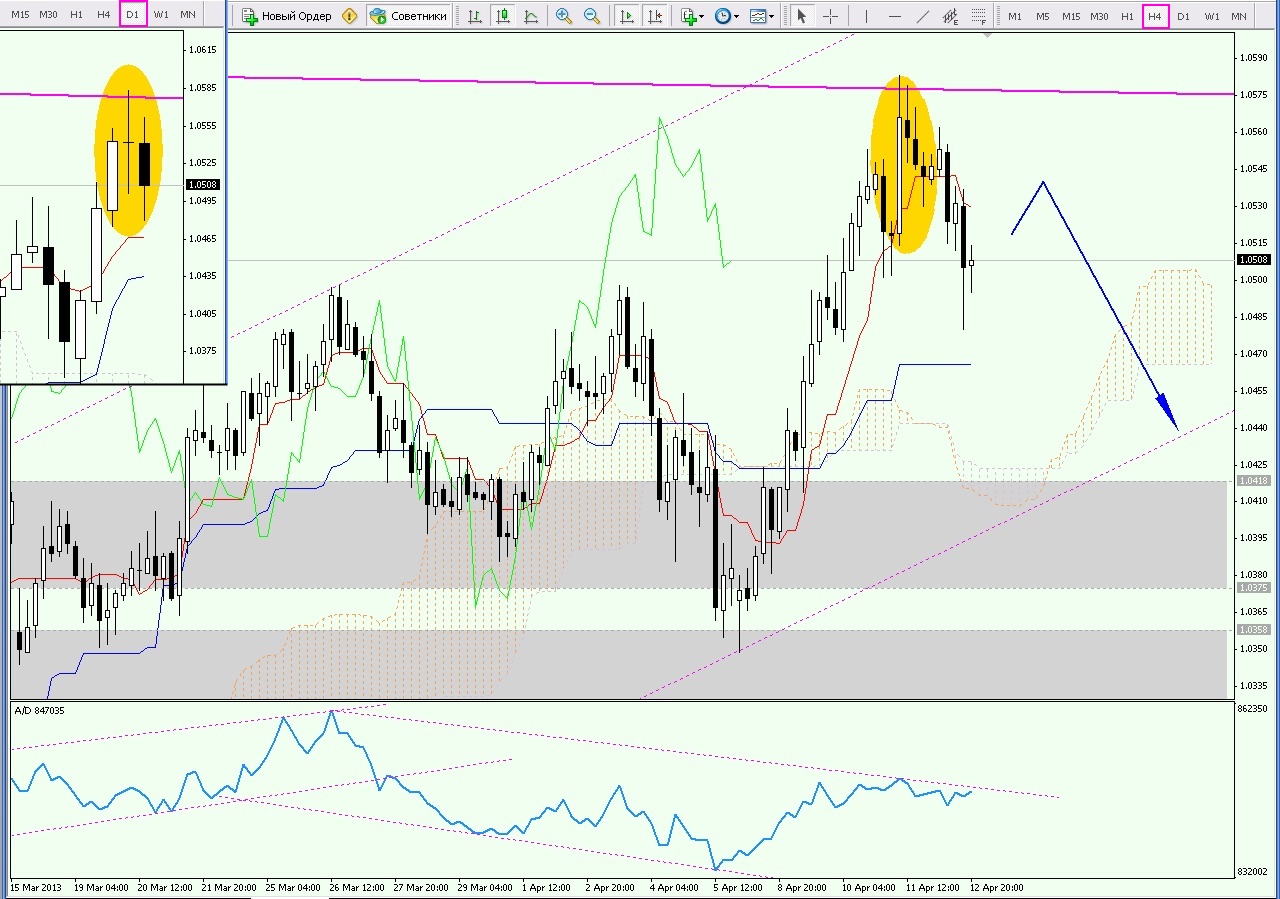Pick the horizontal line drawing tool
The height and width of the screenshot is (899, 1280).
(895, 16)
